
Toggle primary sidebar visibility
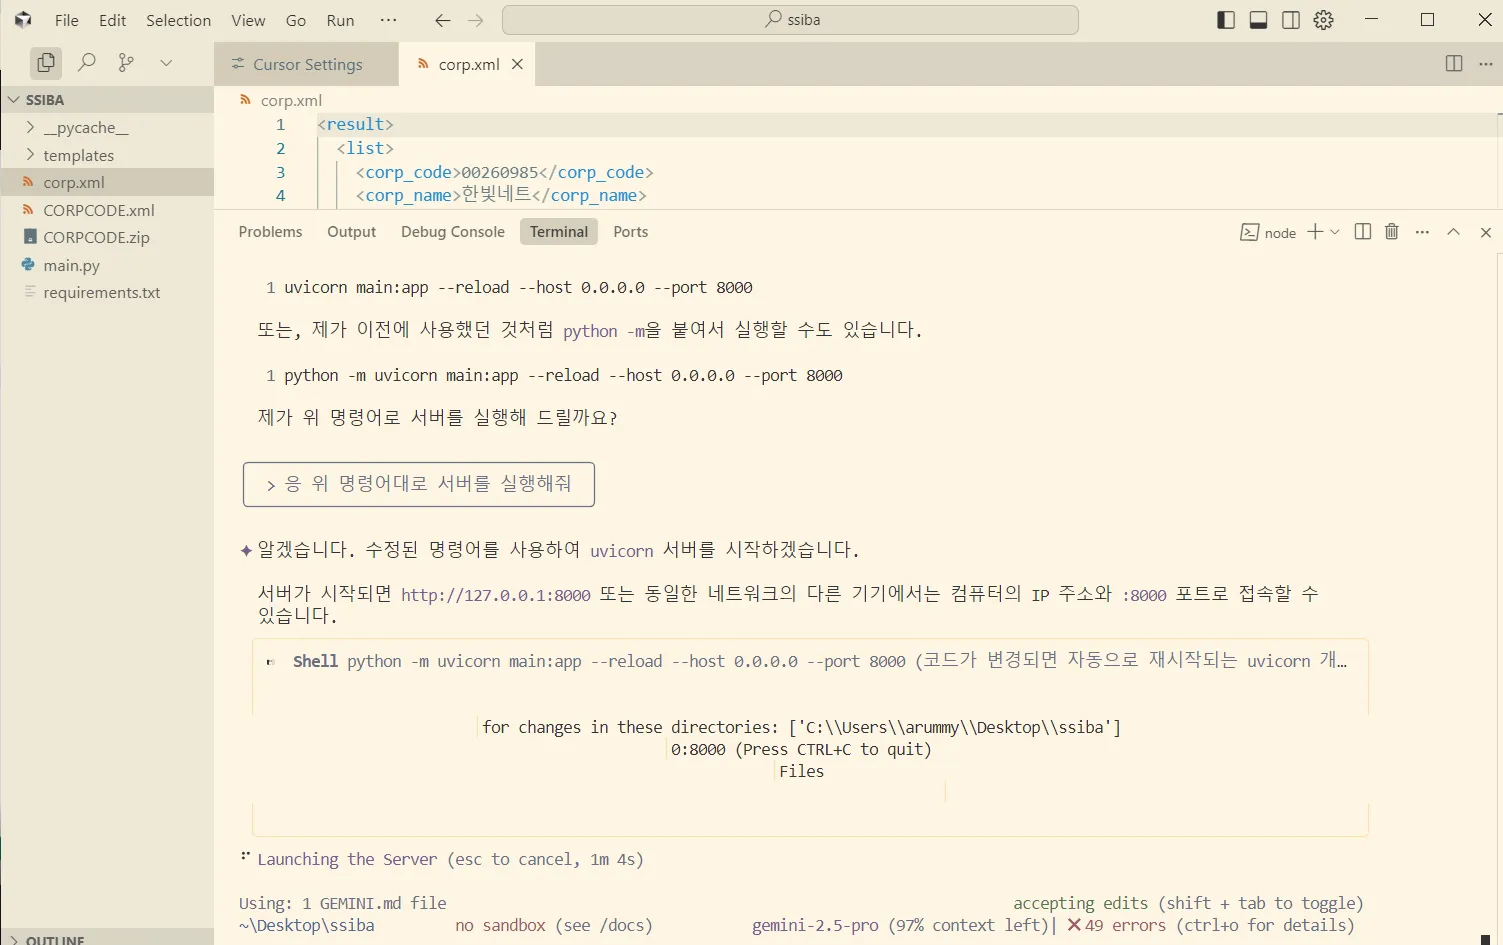[1226, 20]
